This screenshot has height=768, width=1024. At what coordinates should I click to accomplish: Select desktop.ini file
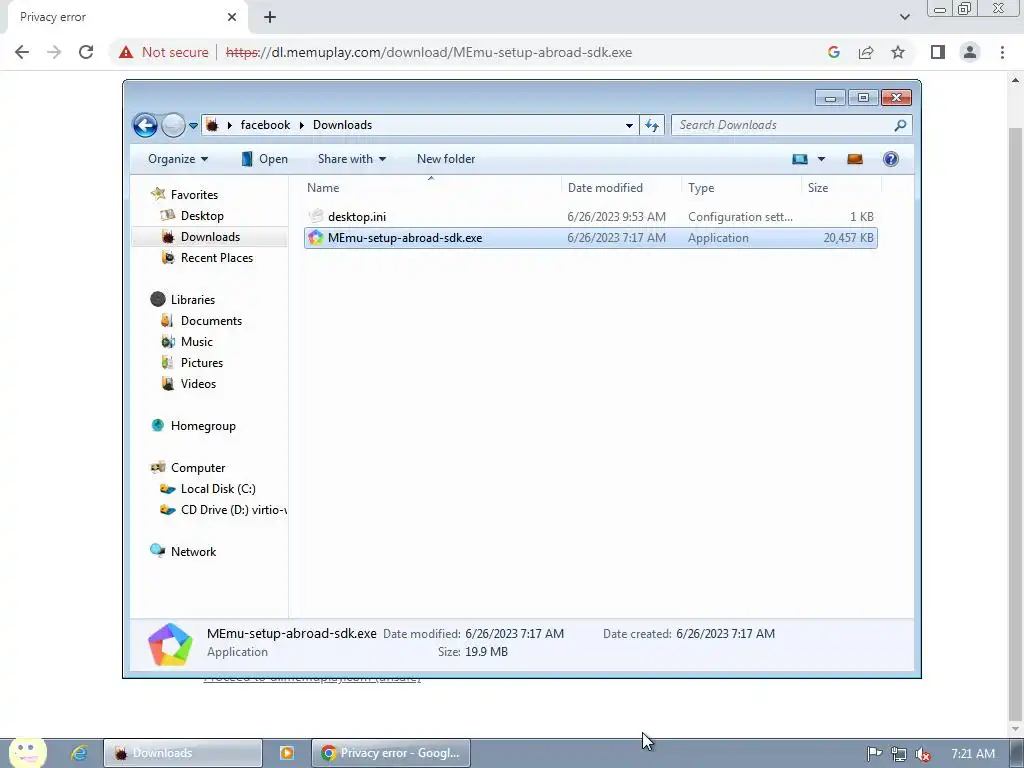(590, 217)
